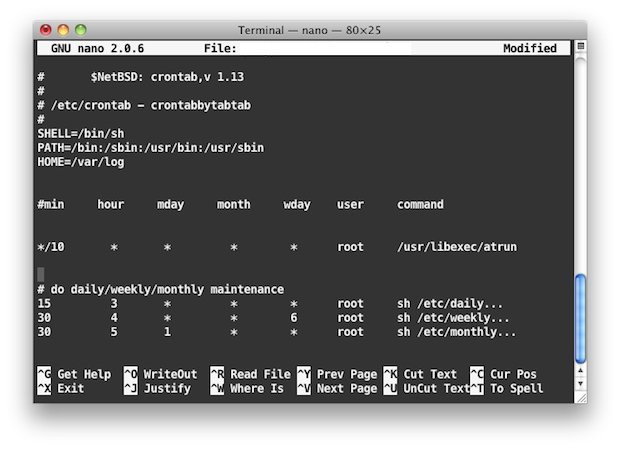Click the user column header

[350, 204]
